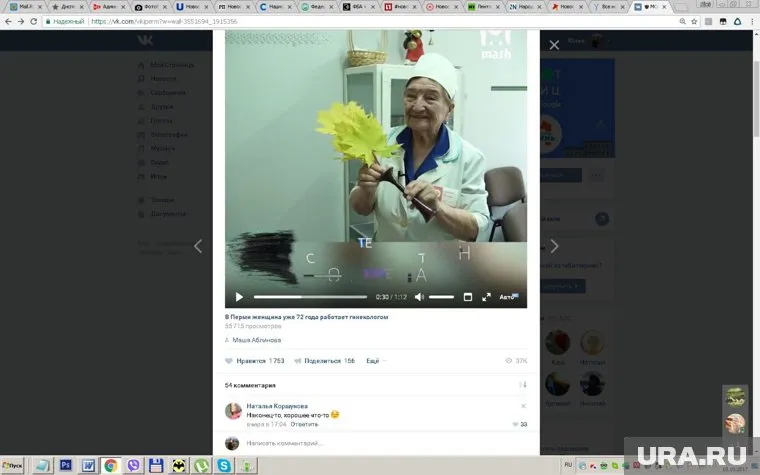The width and height of the screenshot is (760, 475).
Task: Seek along the video progress bar
Action: point(310,297)
